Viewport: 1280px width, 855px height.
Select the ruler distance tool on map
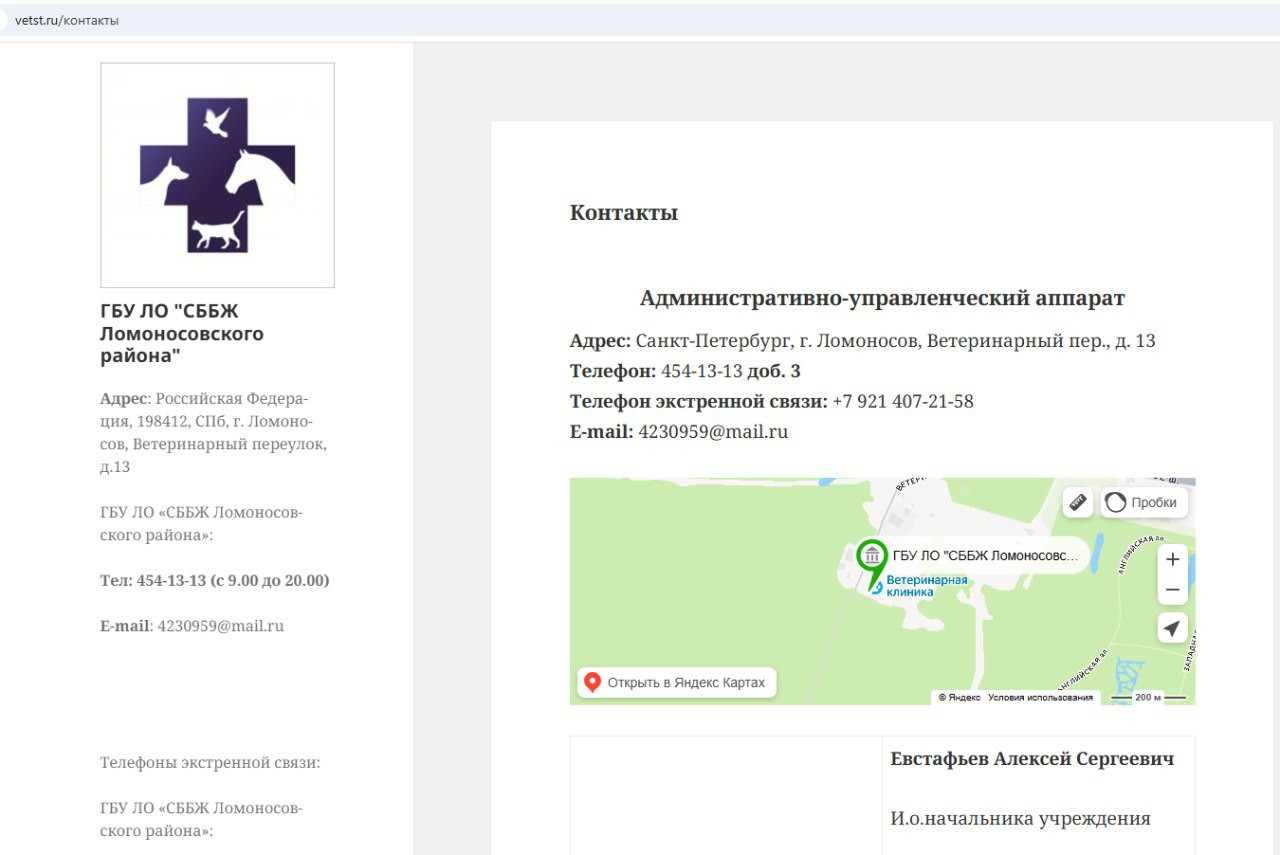click(x=1078, y=502)
